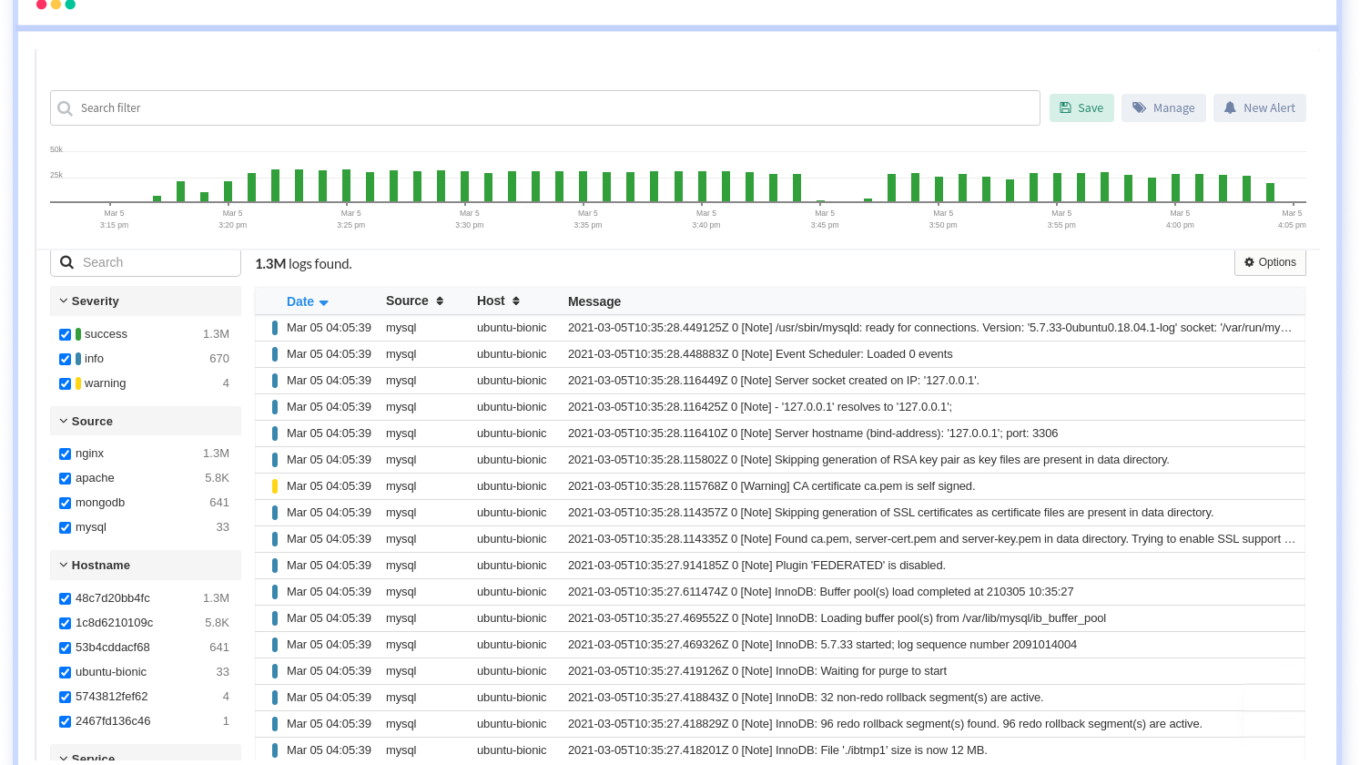The width and height of the screenshot is (1360, 765).
Task: Click the nginx count 1.3M value
Action: (x=216, y=454)
